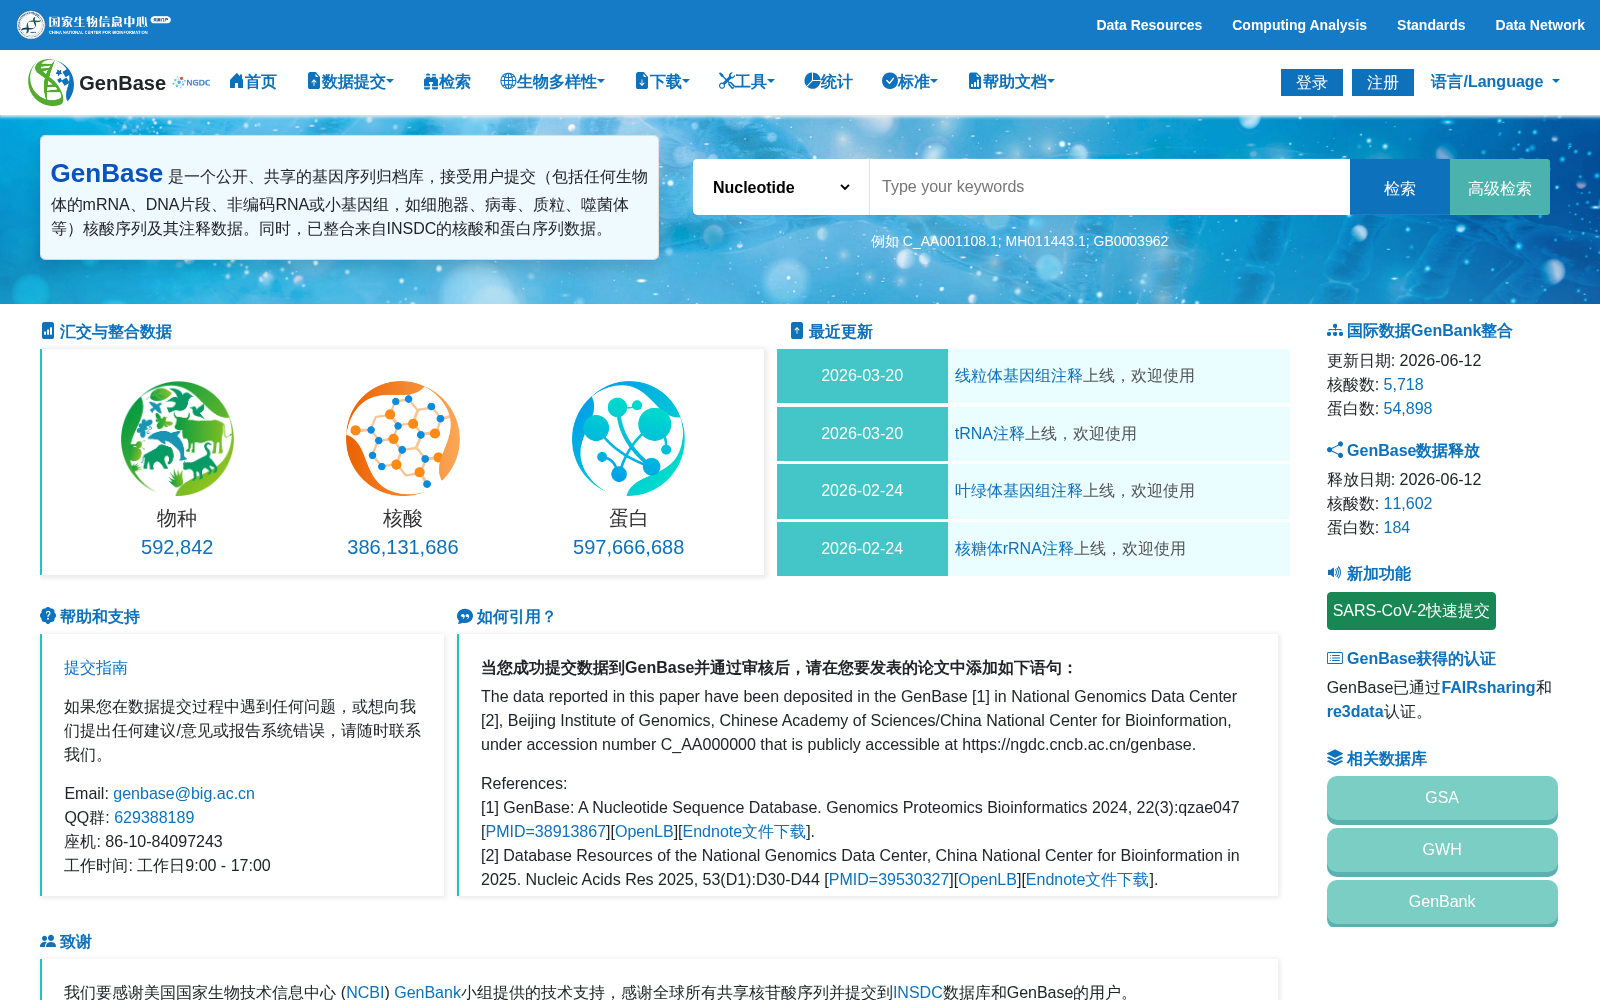Expand the 下载 download menu

click(662, 82)
